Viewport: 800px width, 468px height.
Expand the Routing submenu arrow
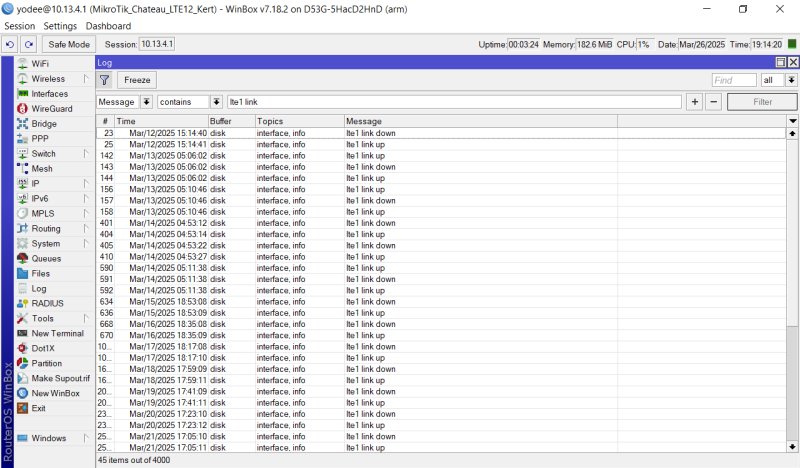point(86,229)
